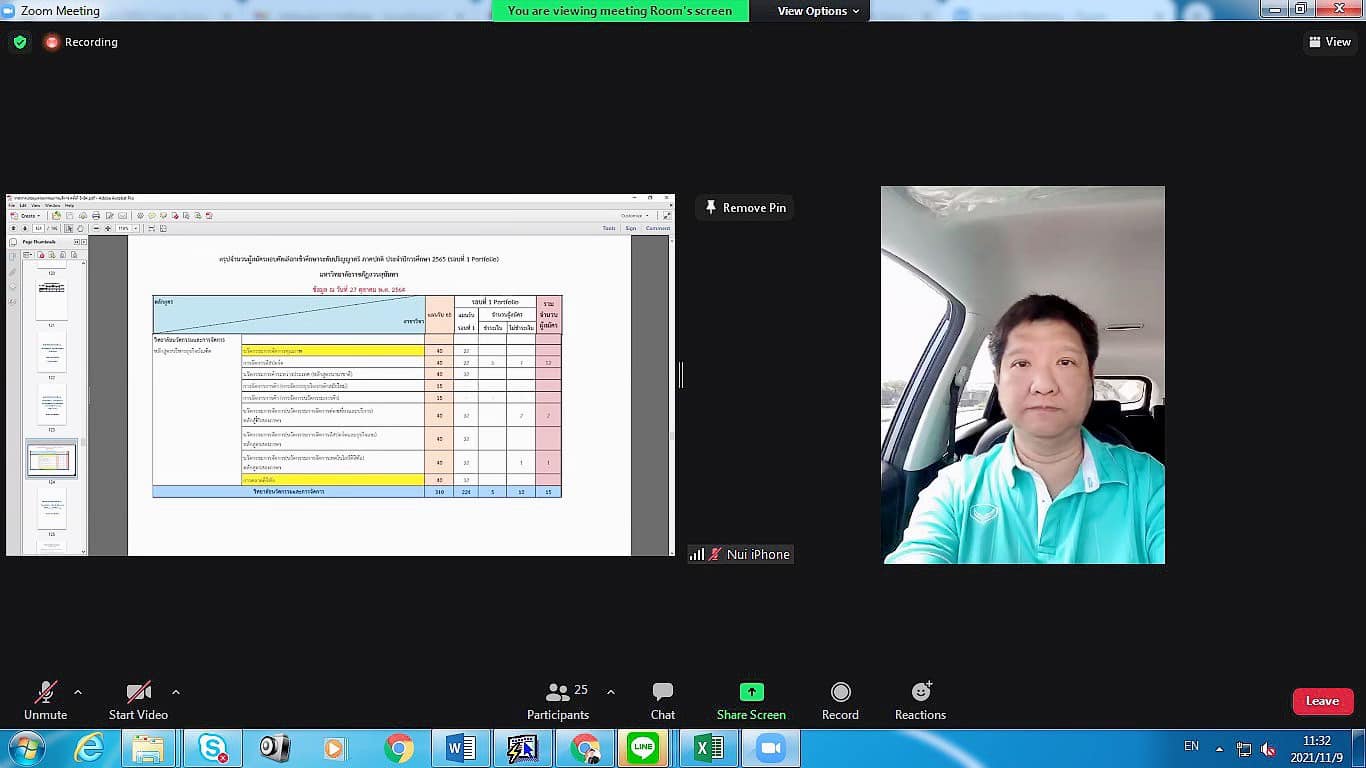Click the Unmute microphone icon
1366x768 pixels.
pos(45,692)
